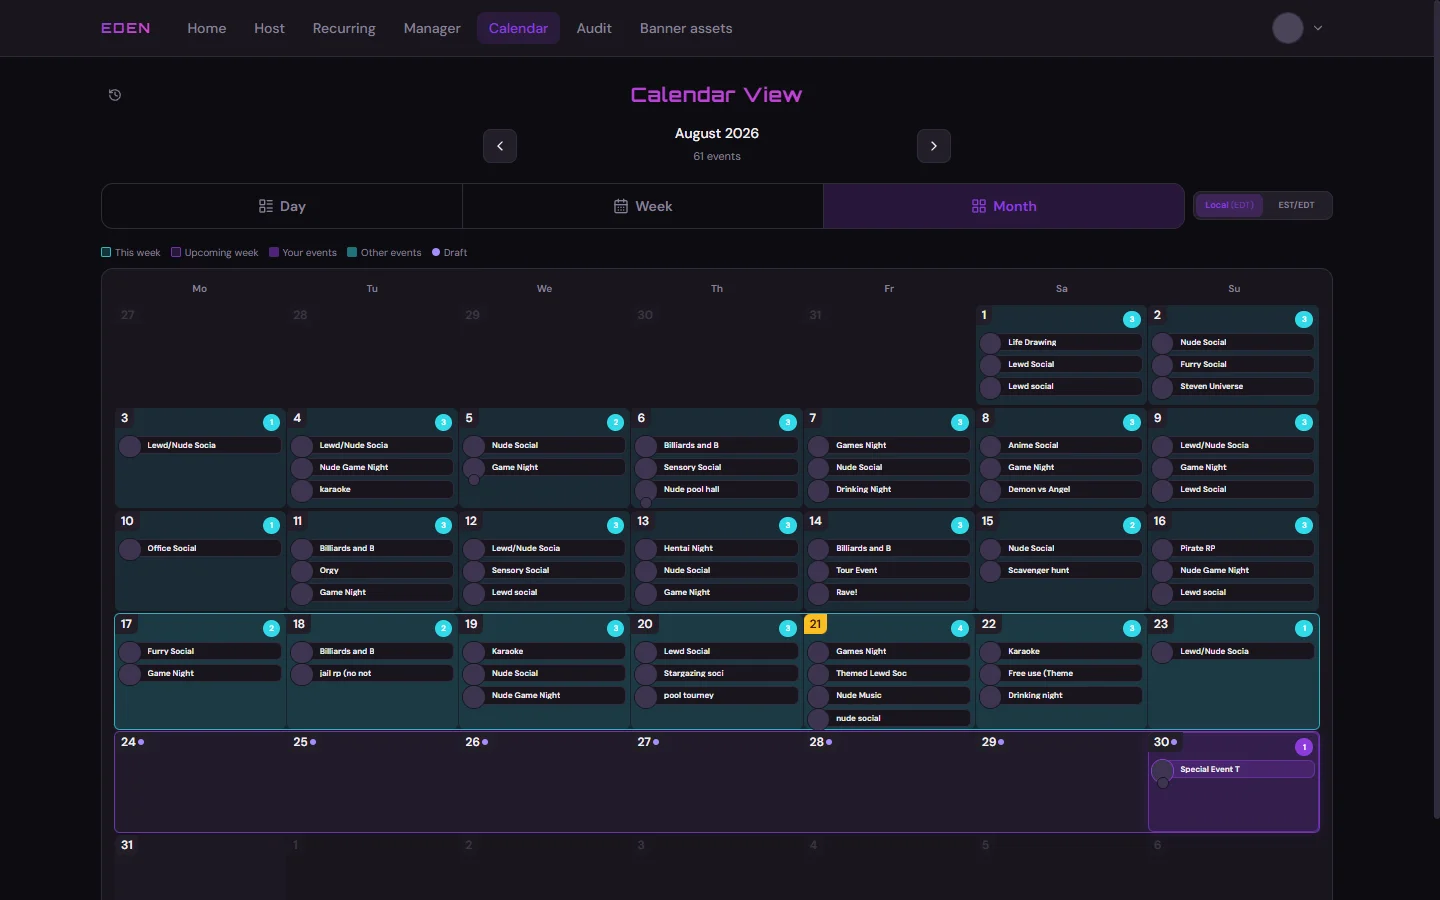Click the history refresh icon beside Calendar View
Image resolution: width=1440 pixels, height=900 pixels.
pos(115,95)
